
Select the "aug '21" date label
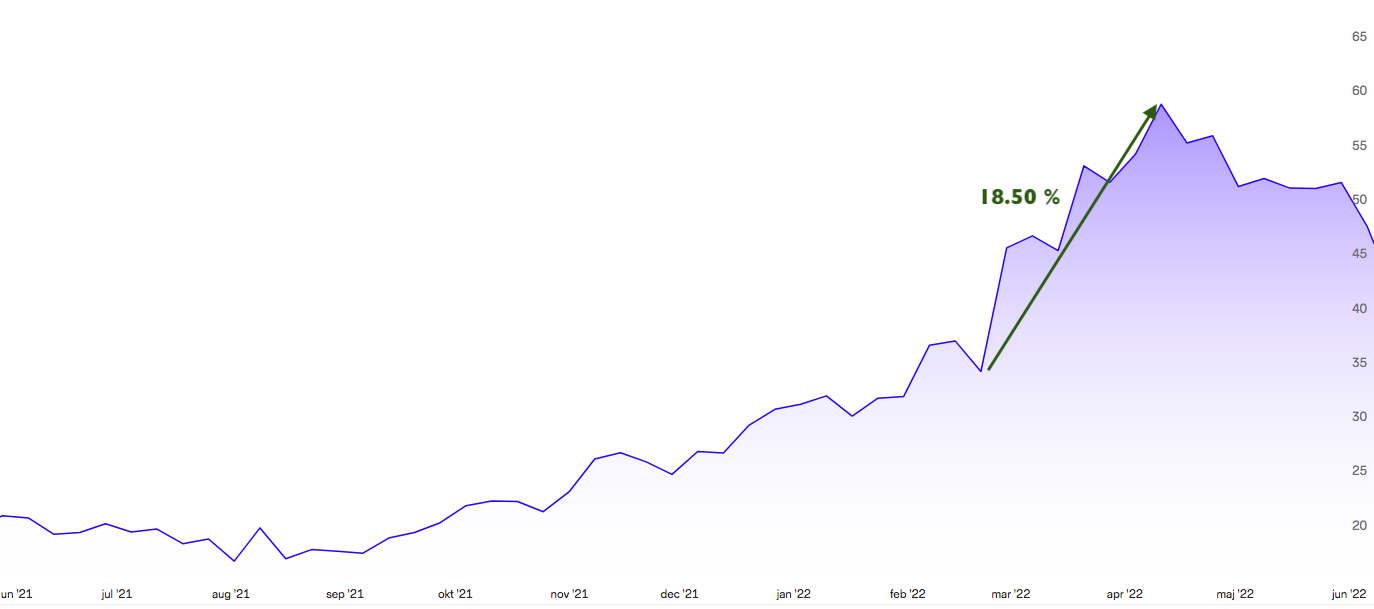[x=230, y=594]
